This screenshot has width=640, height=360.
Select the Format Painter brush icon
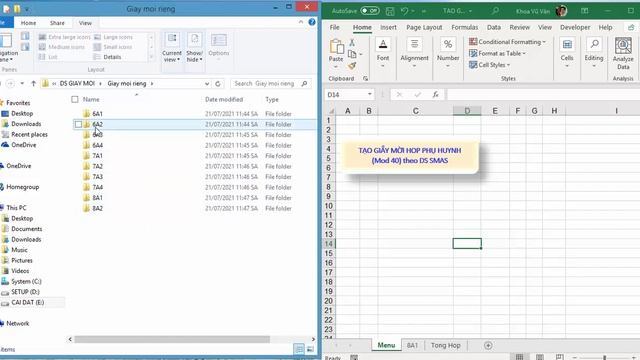[352, 66]
